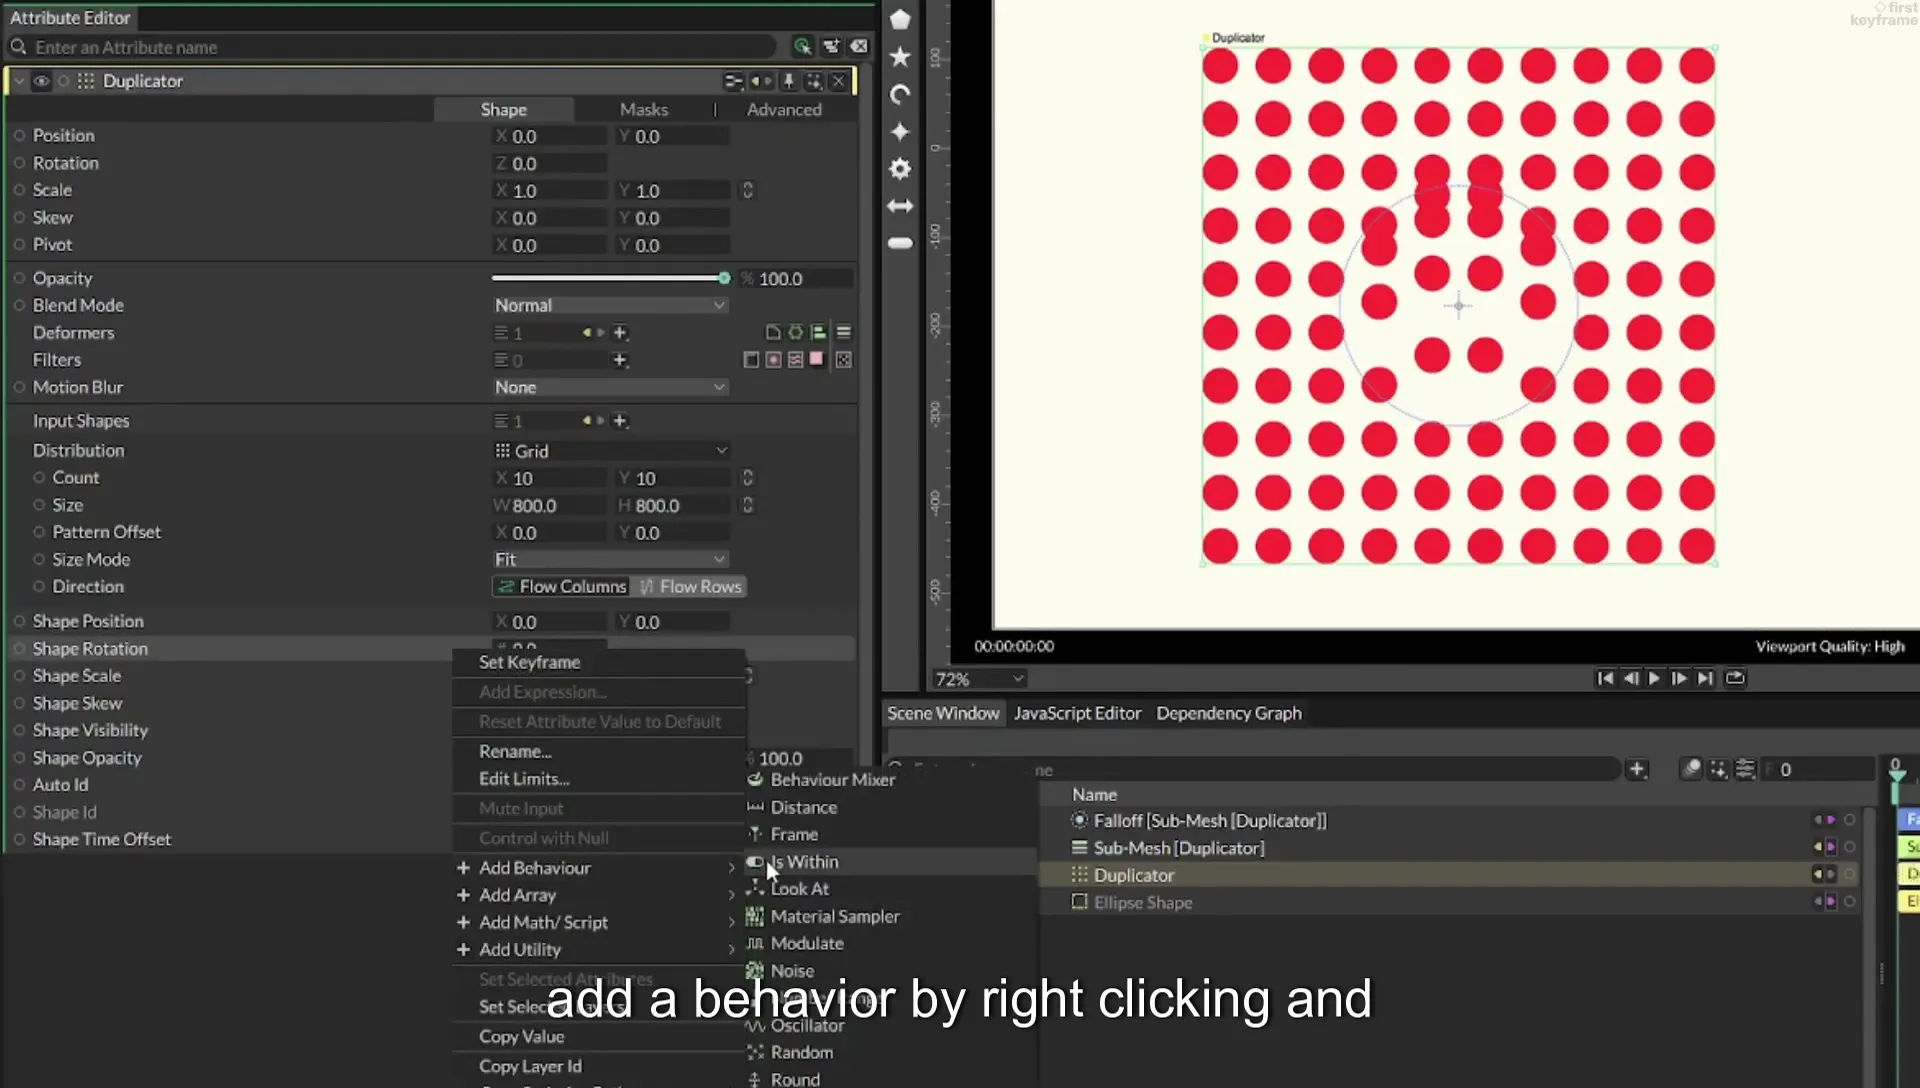Viewport: 1920px width, 1088px height.
Task: Collapse the Duplicator attribute section
Action: click(x=19, y=81)
